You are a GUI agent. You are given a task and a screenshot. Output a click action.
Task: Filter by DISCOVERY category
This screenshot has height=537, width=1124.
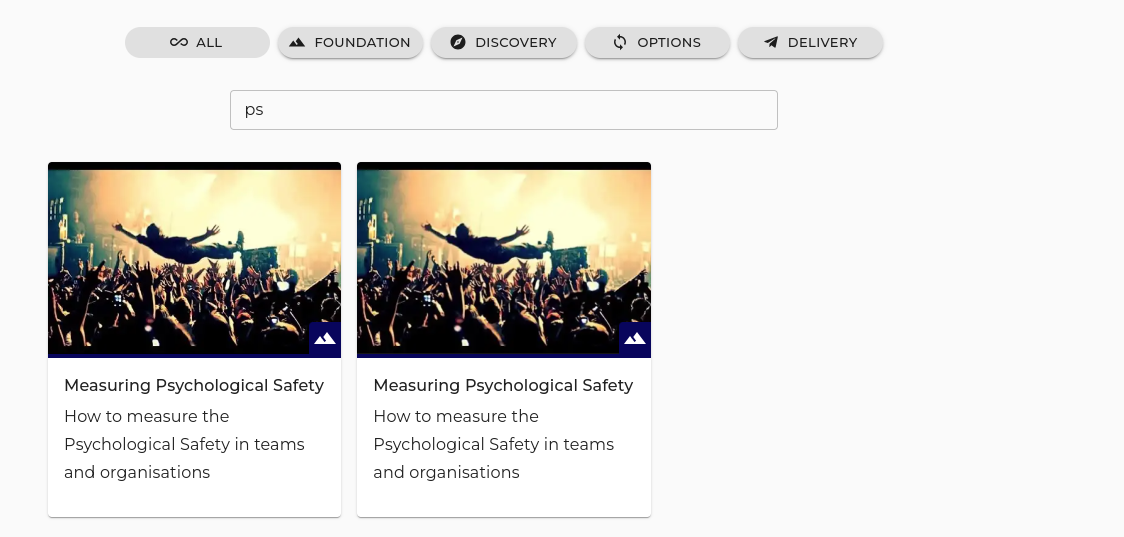(504, 42)
